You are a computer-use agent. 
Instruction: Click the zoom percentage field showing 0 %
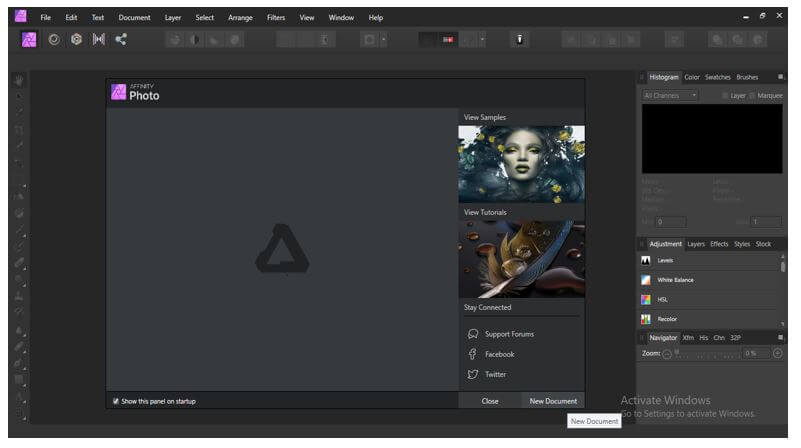point(755,353)
